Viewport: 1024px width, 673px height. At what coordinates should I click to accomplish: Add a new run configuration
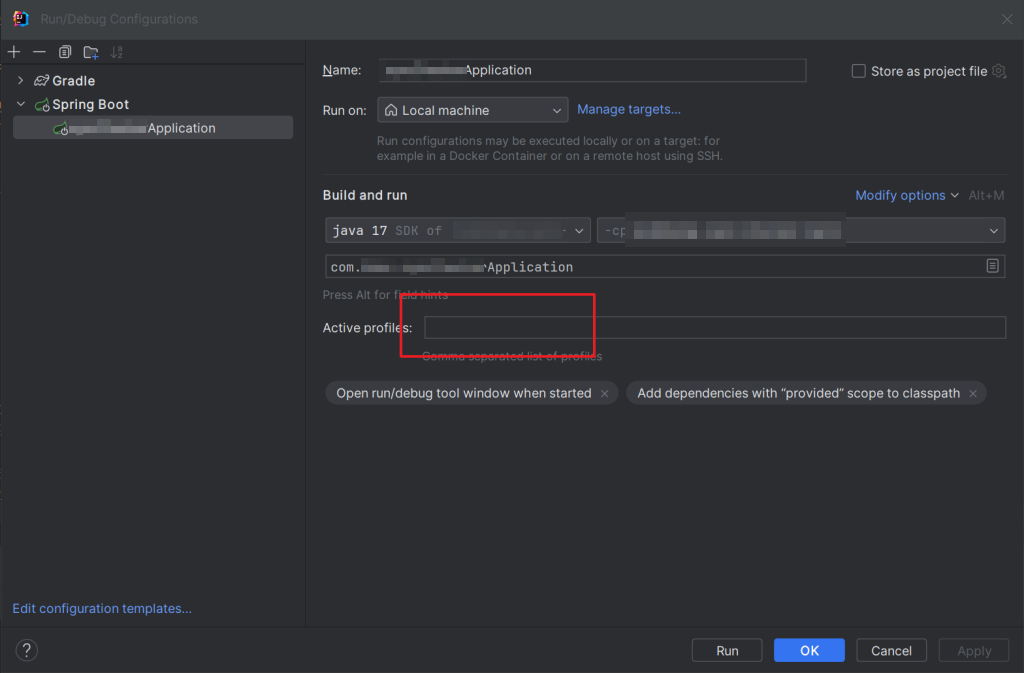(x=14, y=51)
